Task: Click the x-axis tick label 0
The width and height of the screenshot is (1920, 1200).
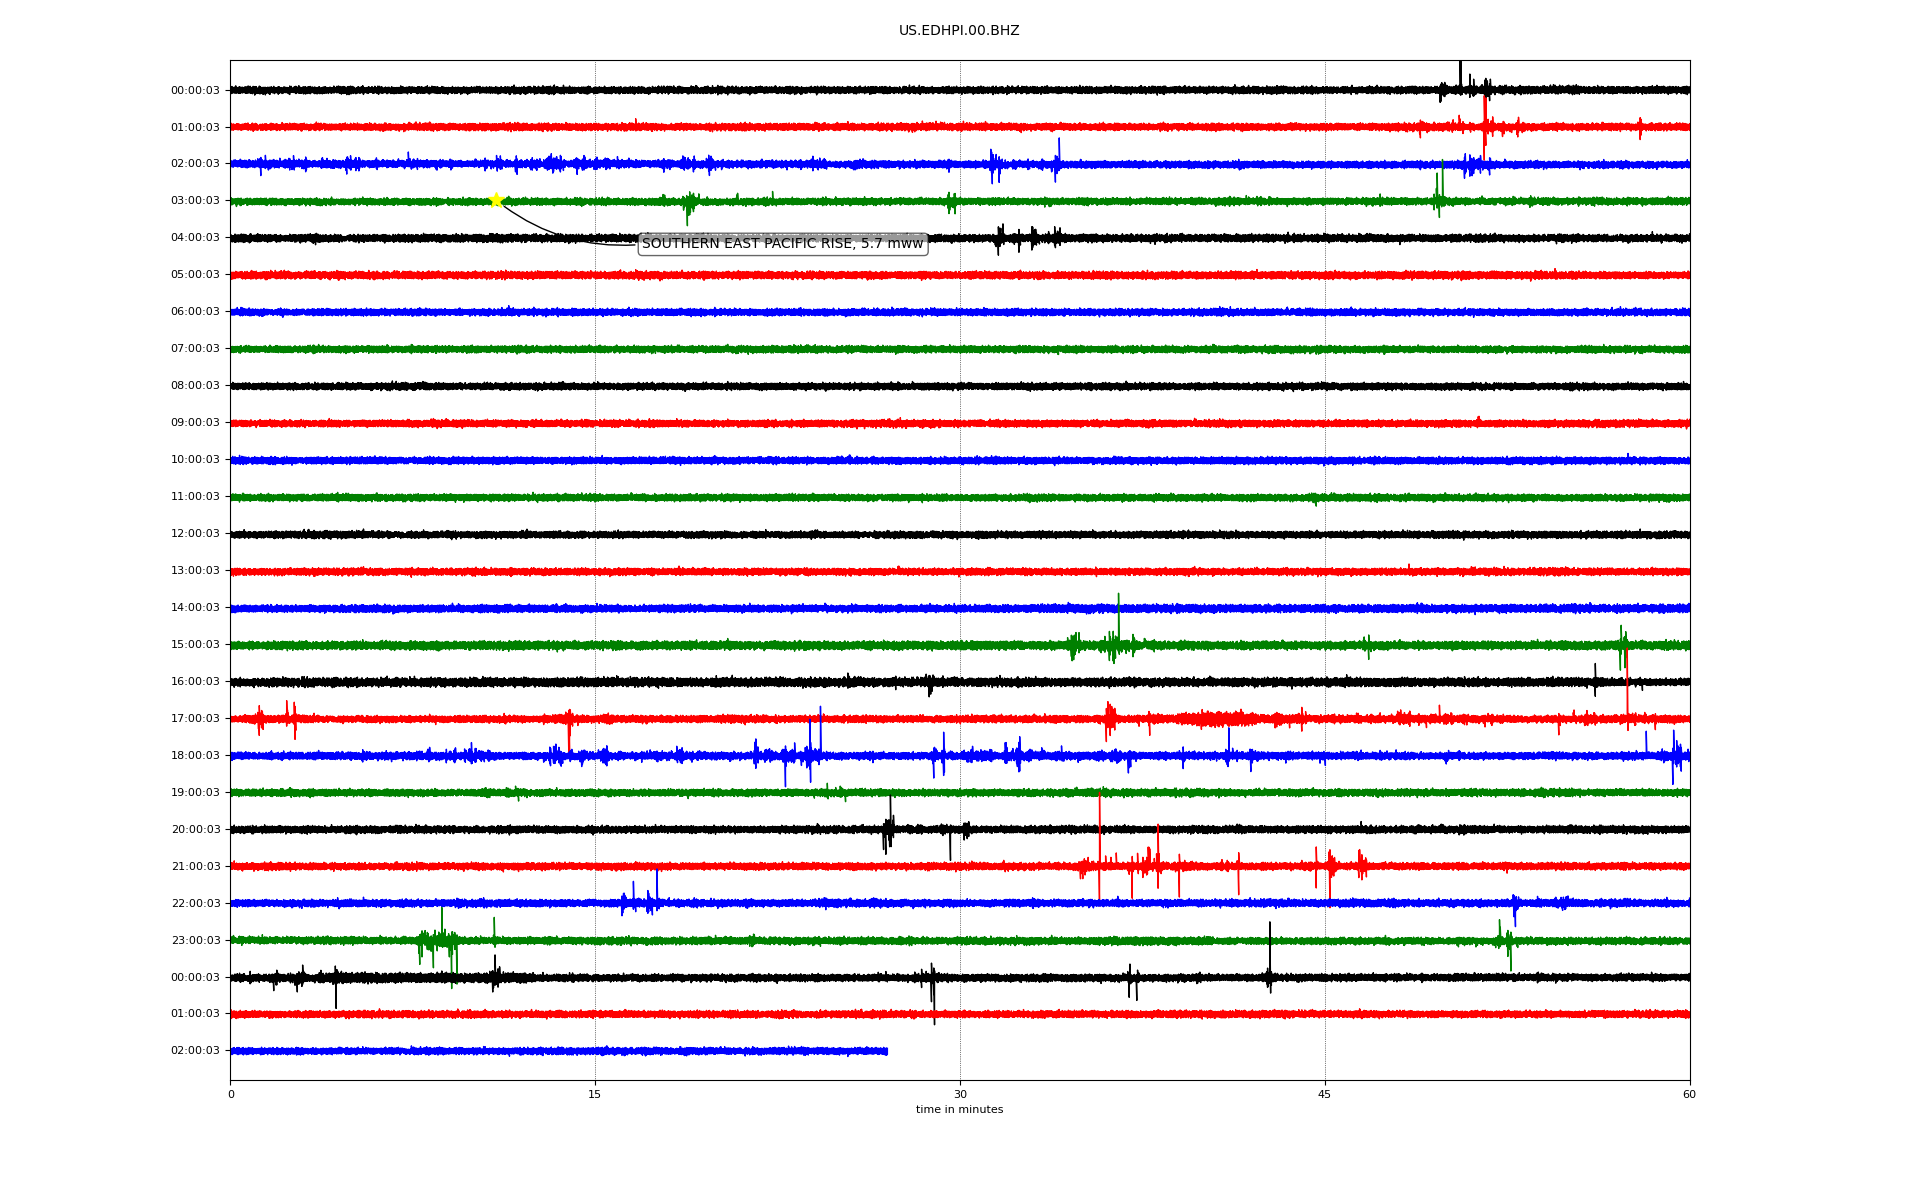Action: pos(231,1094)
